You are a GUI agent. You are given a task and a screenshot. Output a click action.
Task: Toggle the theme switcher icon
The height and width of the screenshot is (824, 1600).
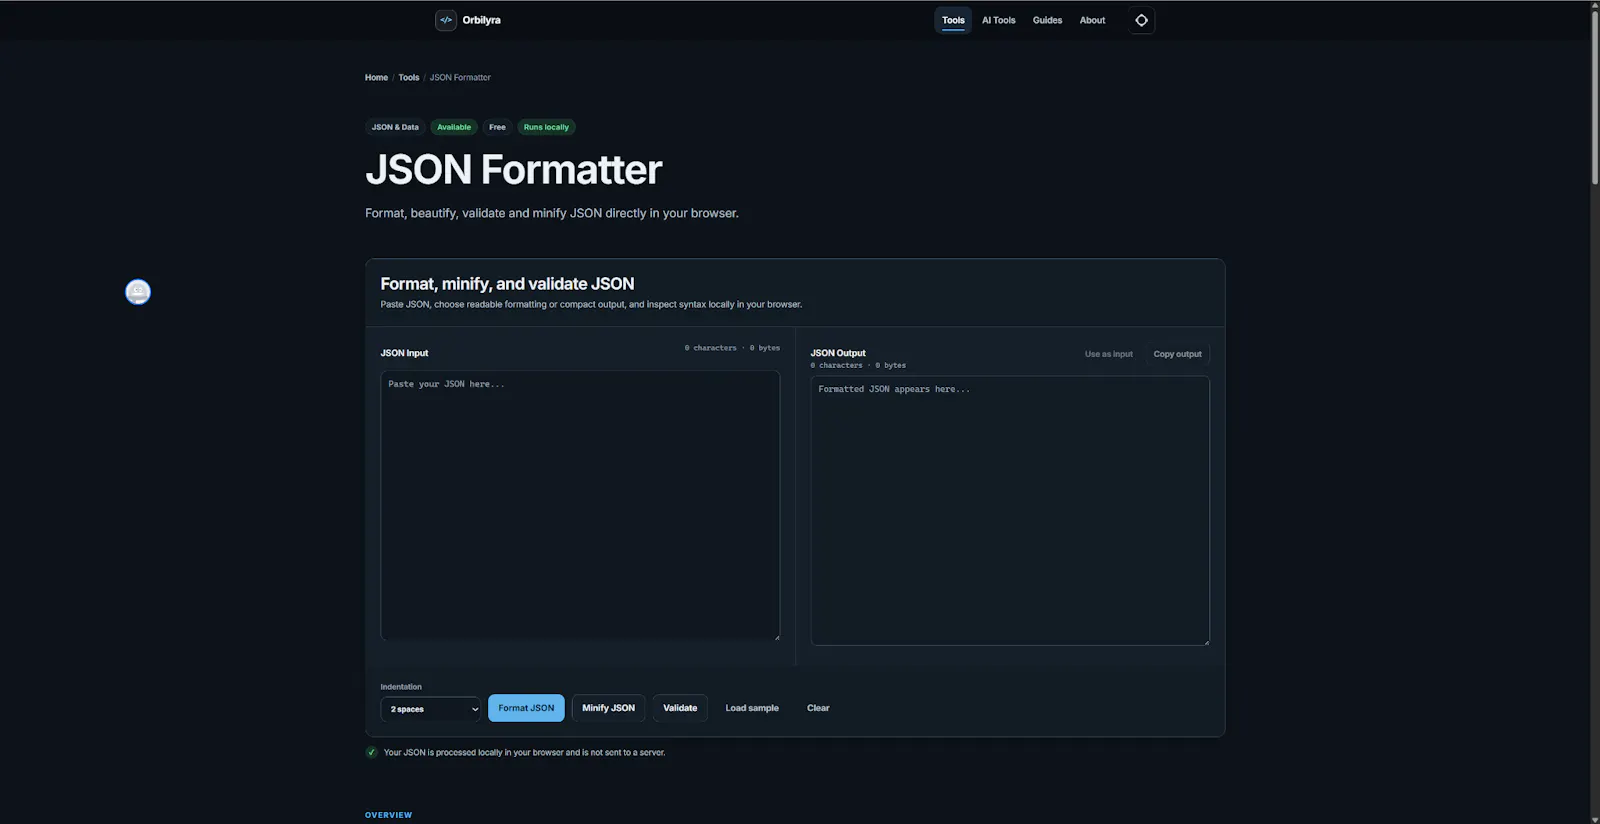(x=1141, y=20)
